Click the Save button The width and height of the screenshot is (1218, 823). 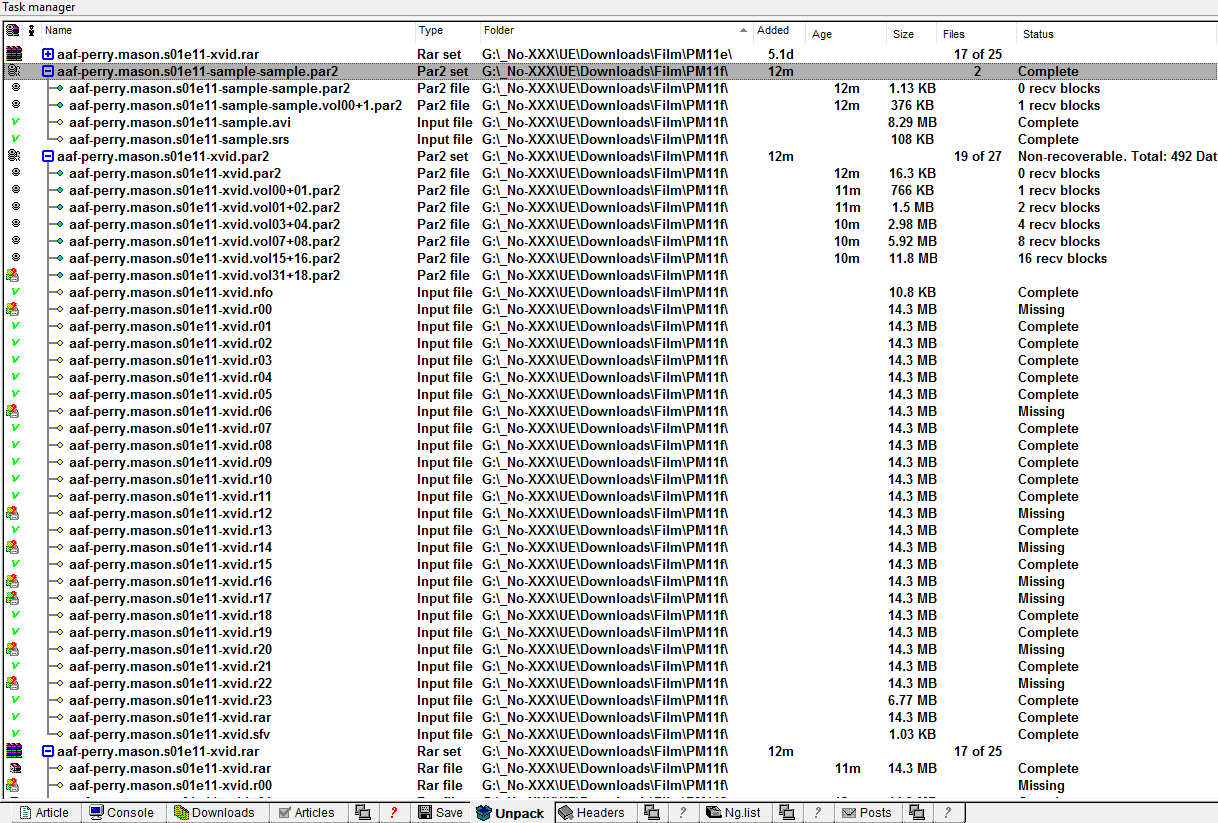[440, 812]
